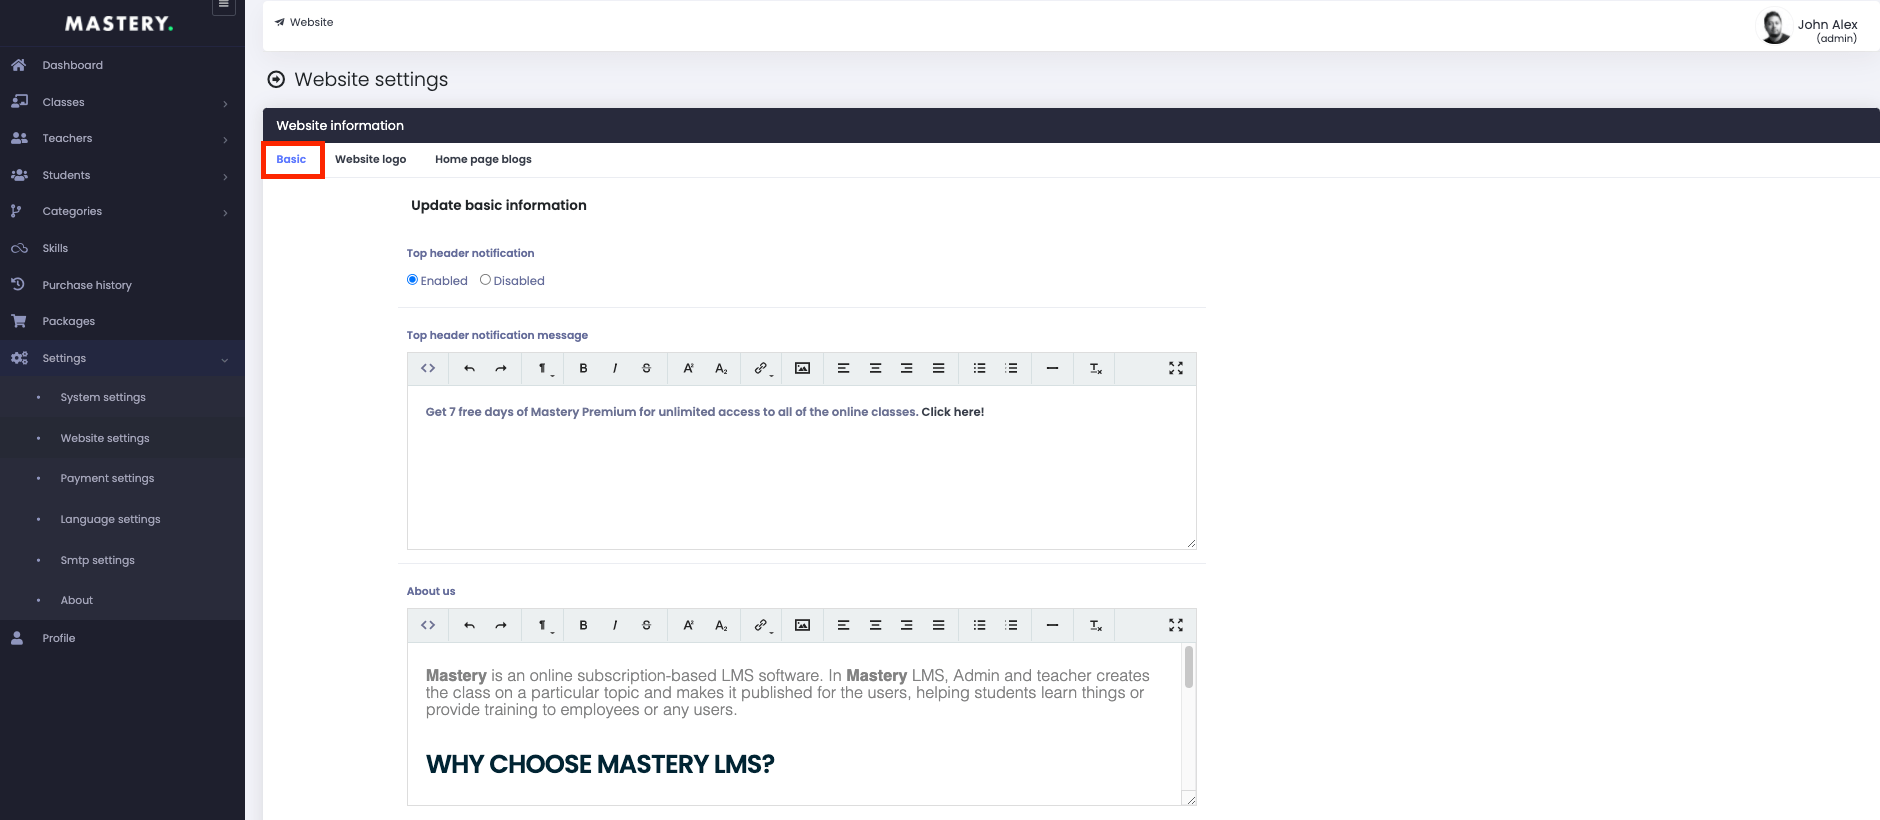The image size is (1880, 820).
Task: Expand Classes sidebar menu
Action: [122, 102]
